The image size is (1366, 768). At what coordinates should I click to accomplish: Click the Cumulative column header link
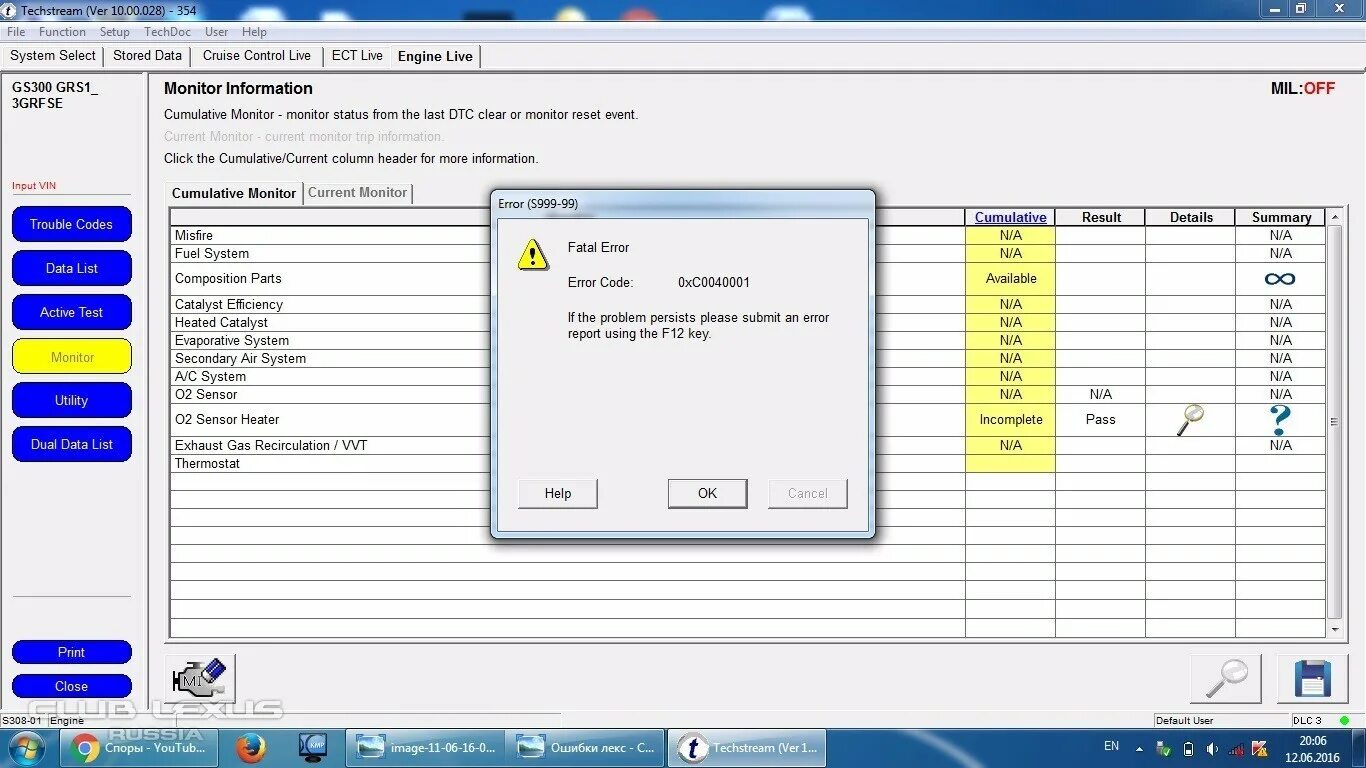(1010, 217)
